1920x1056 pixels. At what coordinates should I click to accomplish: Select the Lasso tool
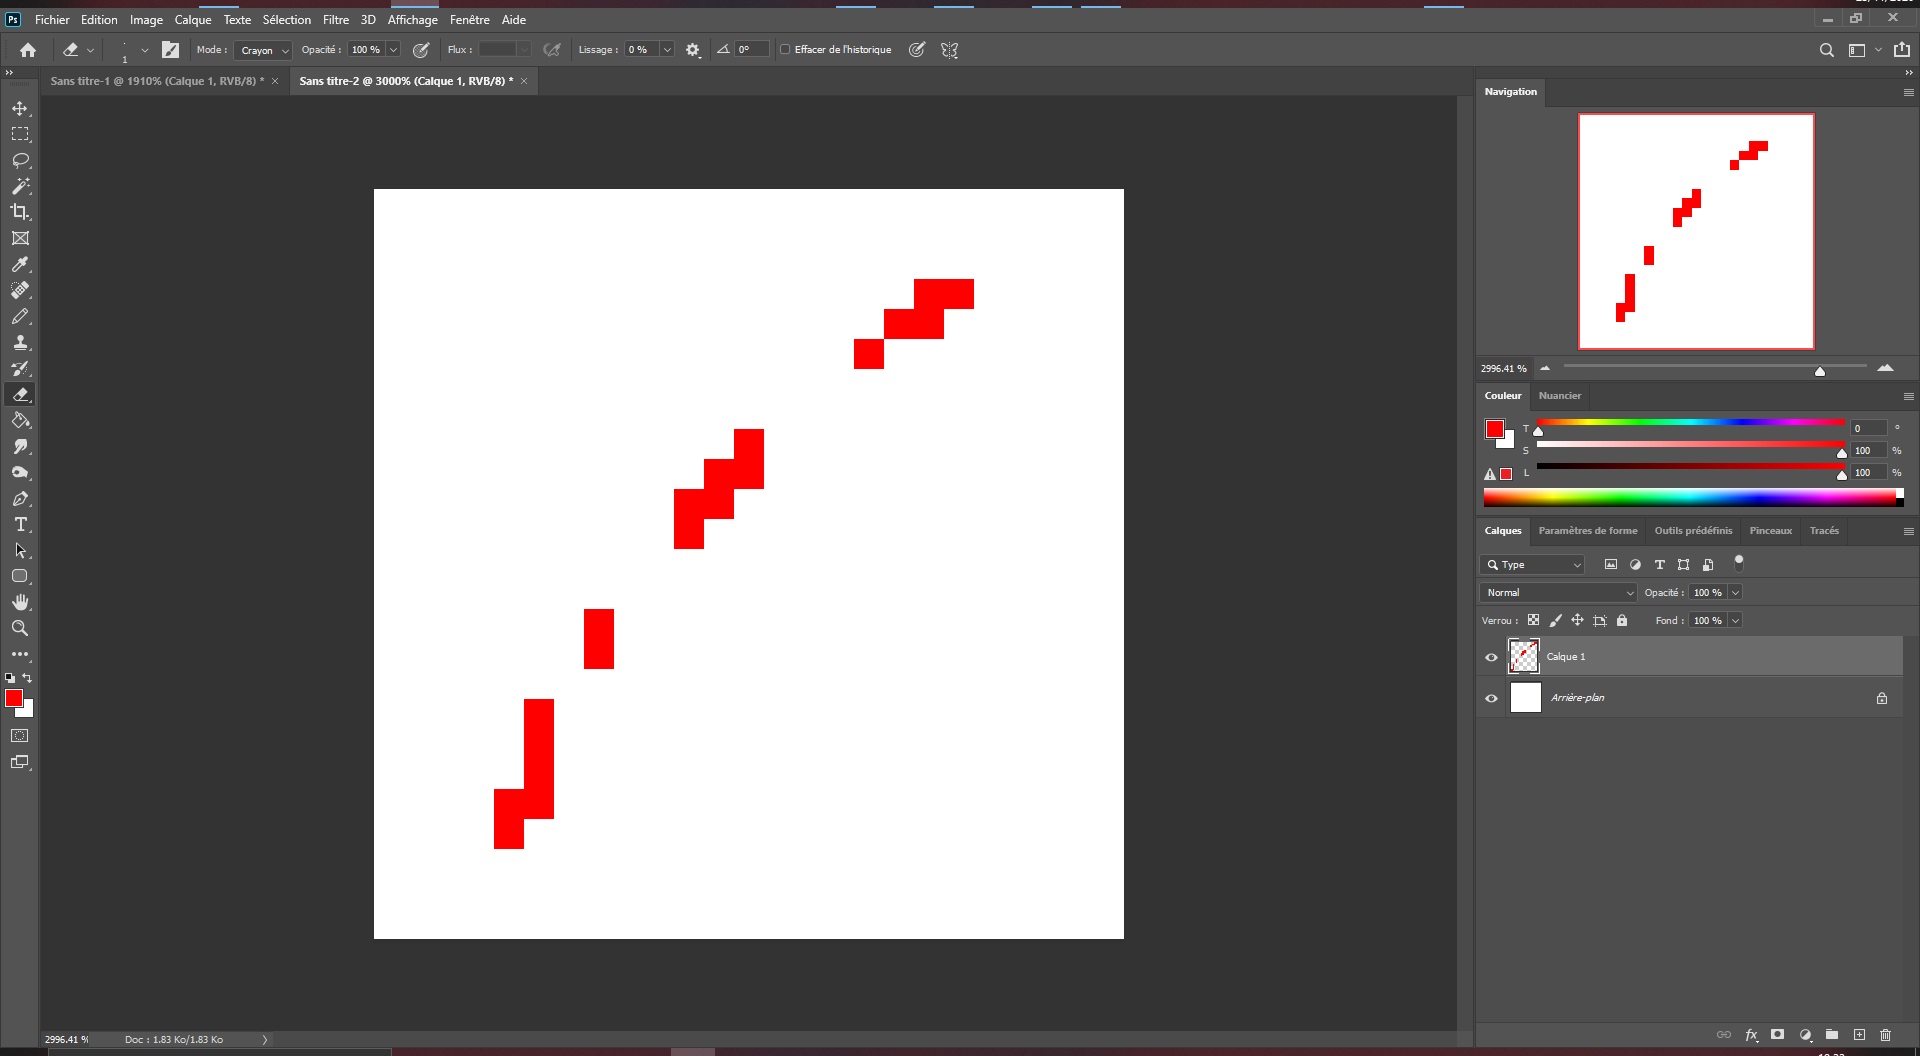click(x=20, y=160)
